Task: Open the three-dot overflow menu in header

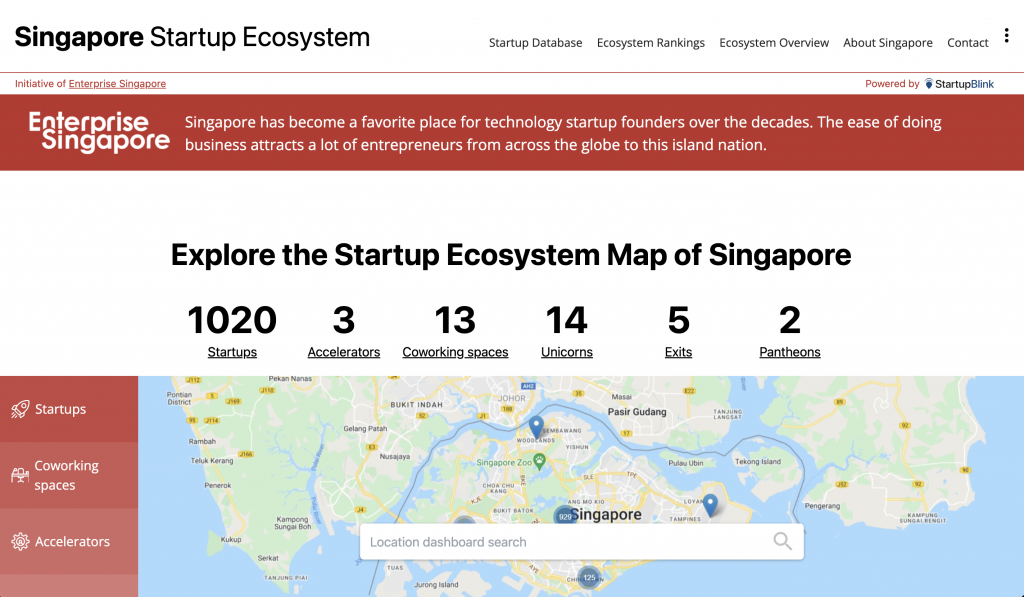Action: tap(1005, 36)
